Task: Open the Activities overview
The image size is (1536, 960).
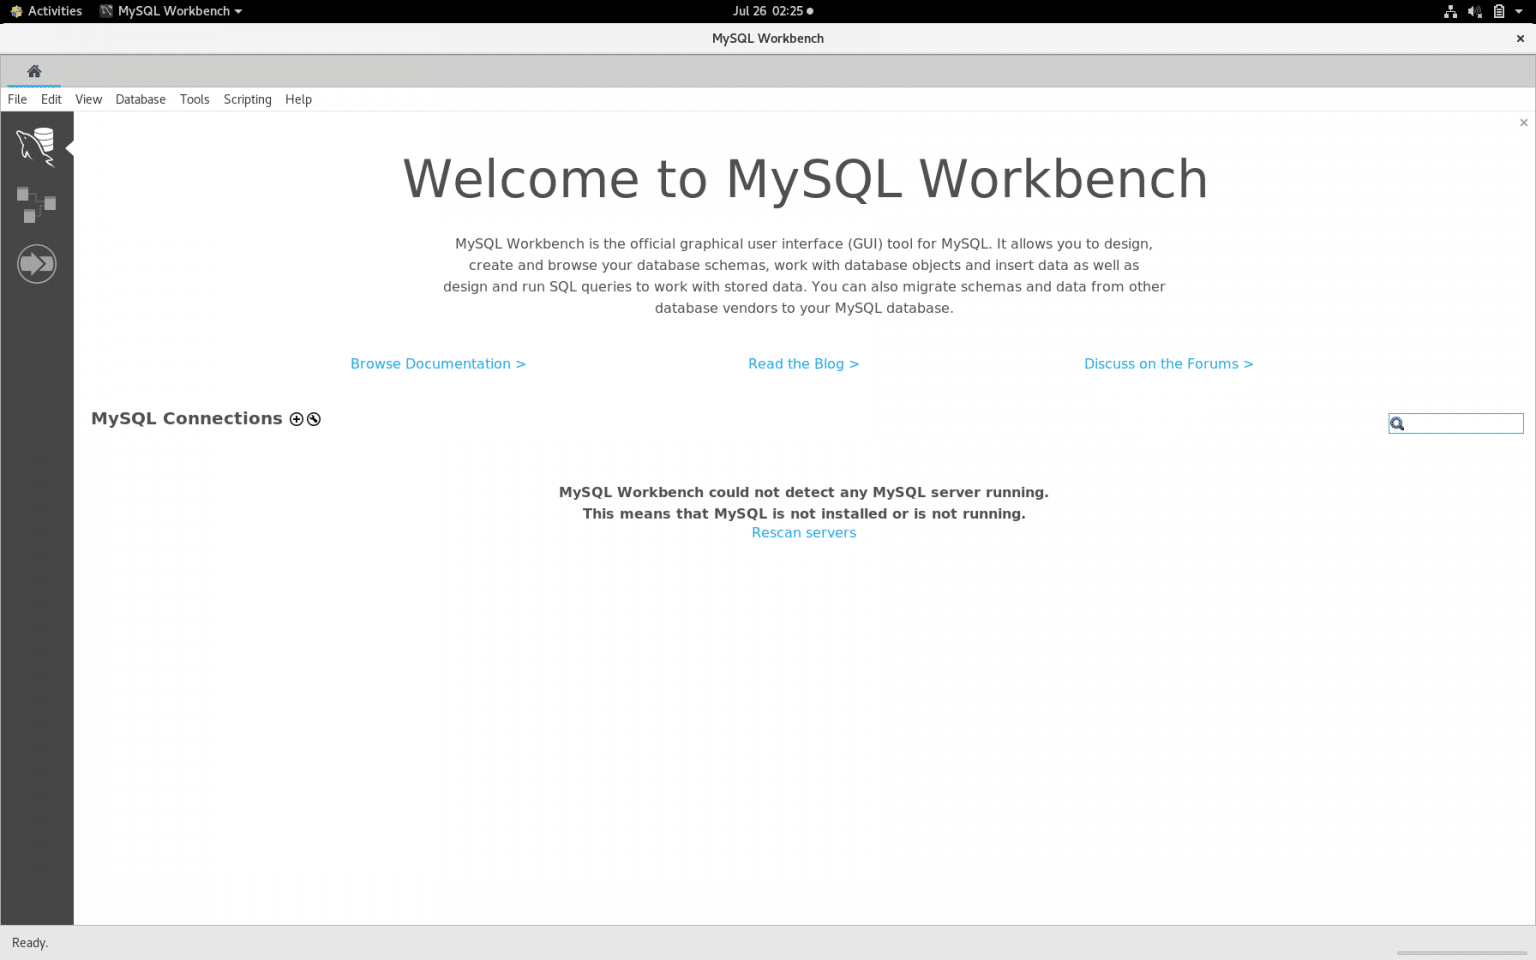Action: click(x=45, y=11)
